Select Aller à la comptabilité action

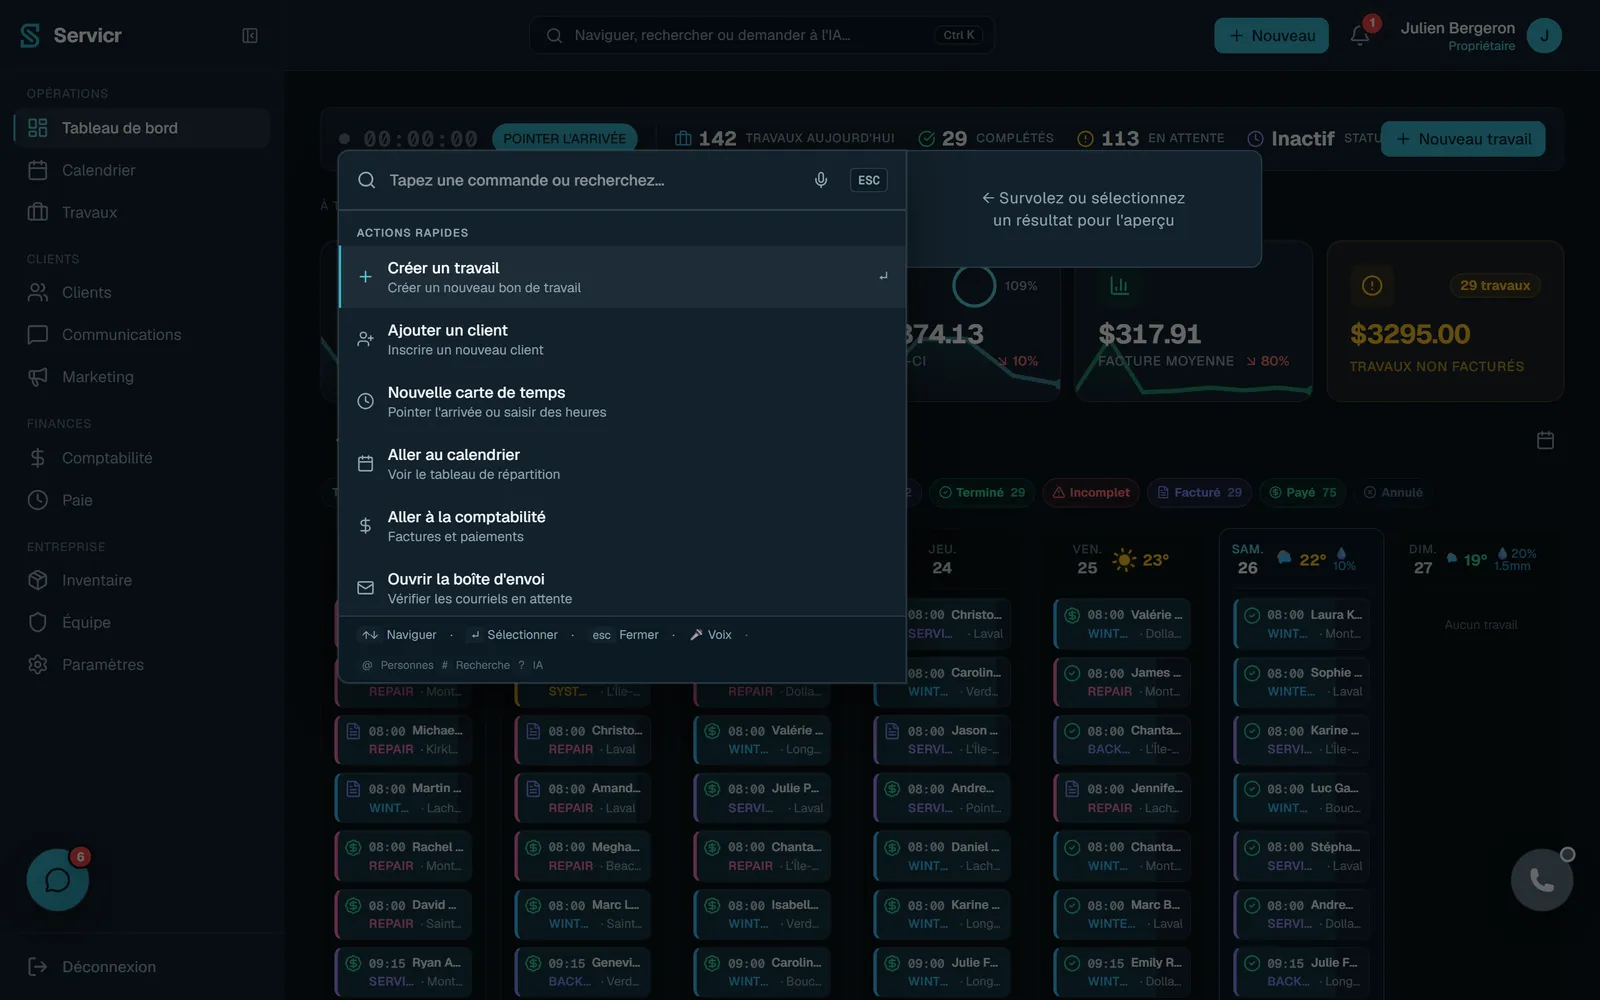[x=622, y=526]
